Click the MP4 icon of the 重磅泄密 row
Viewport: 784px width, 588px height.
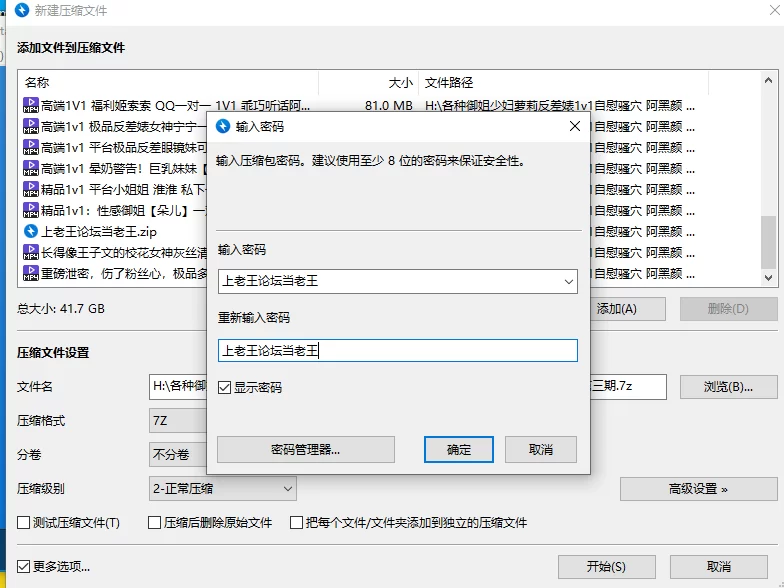pyautogui.click(x=30, y=274)
